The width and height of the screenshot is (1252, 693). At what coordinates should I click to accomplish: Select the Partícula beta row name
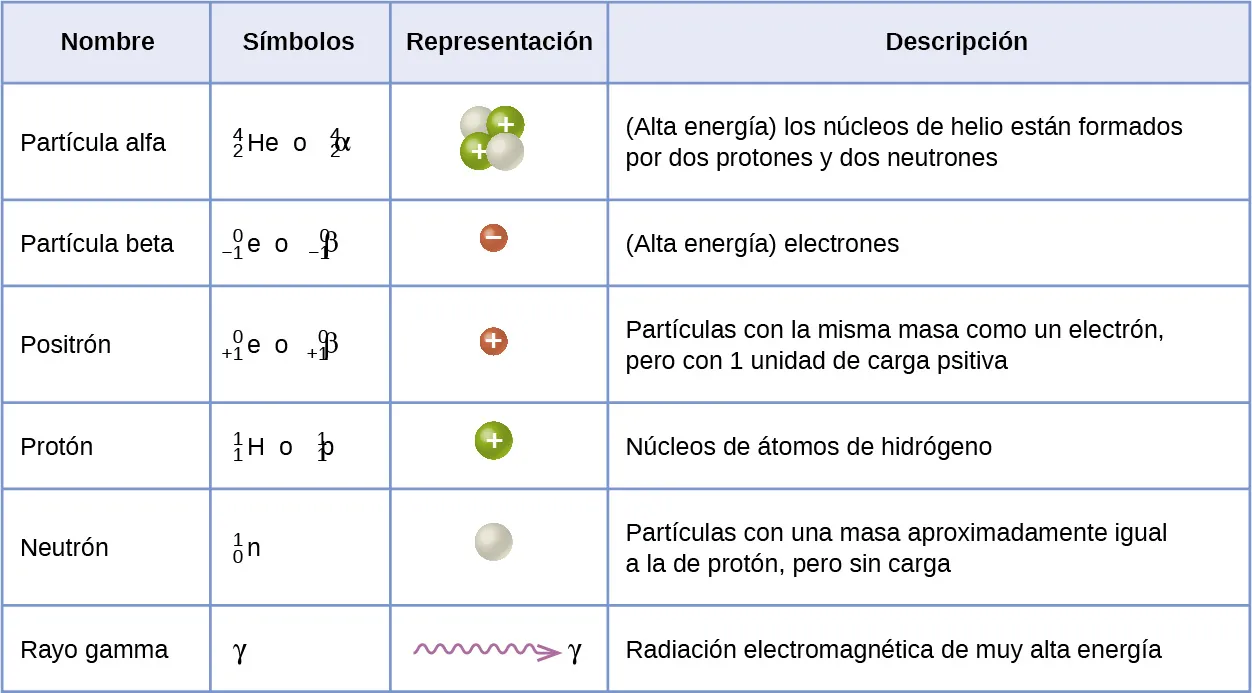point(97,244)
